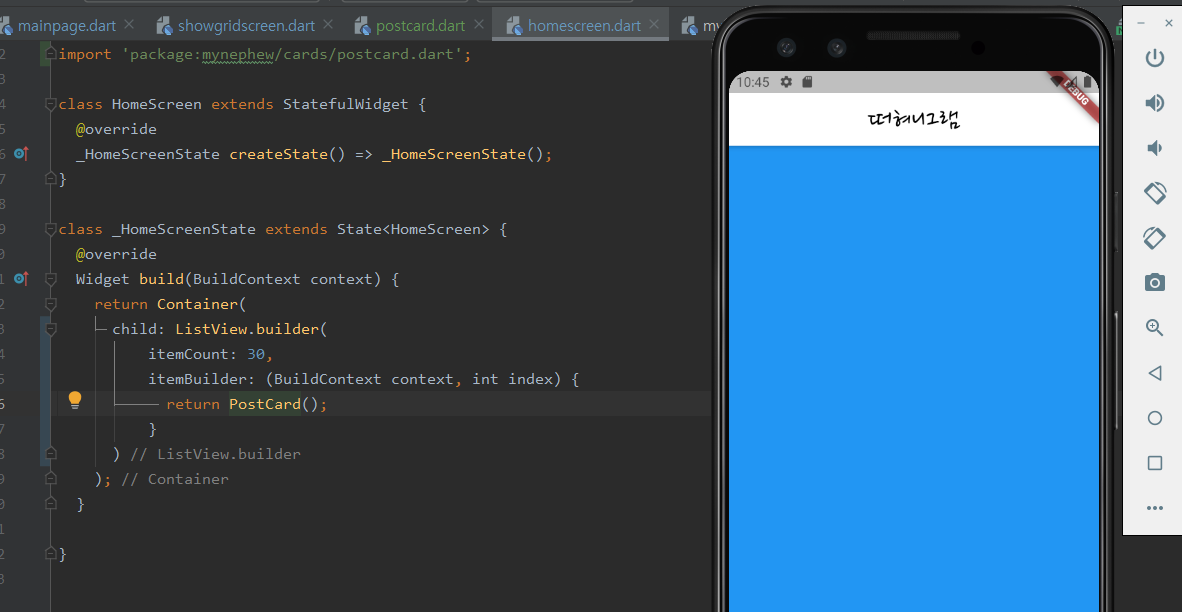This screenshot has height=612, width=1182.
Task: Open the emulator extended controls (three dots)
Action: [1154, 508]
